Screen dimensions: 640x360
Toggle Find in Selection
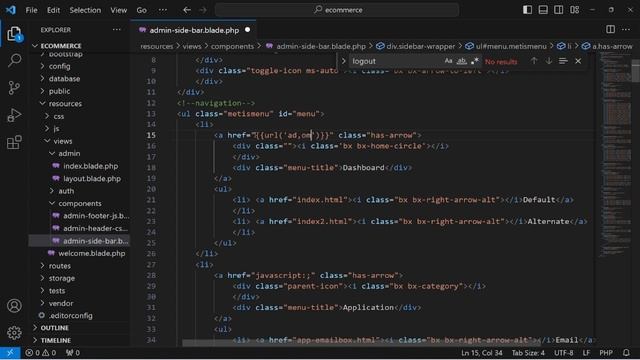(563, 61)
